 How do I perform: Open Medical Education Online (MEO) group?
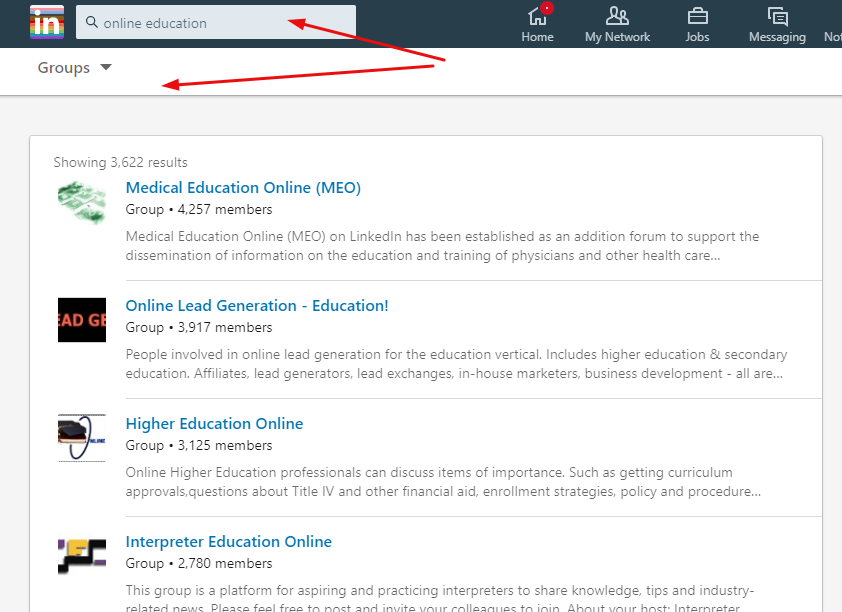click(x=243, y=188)
